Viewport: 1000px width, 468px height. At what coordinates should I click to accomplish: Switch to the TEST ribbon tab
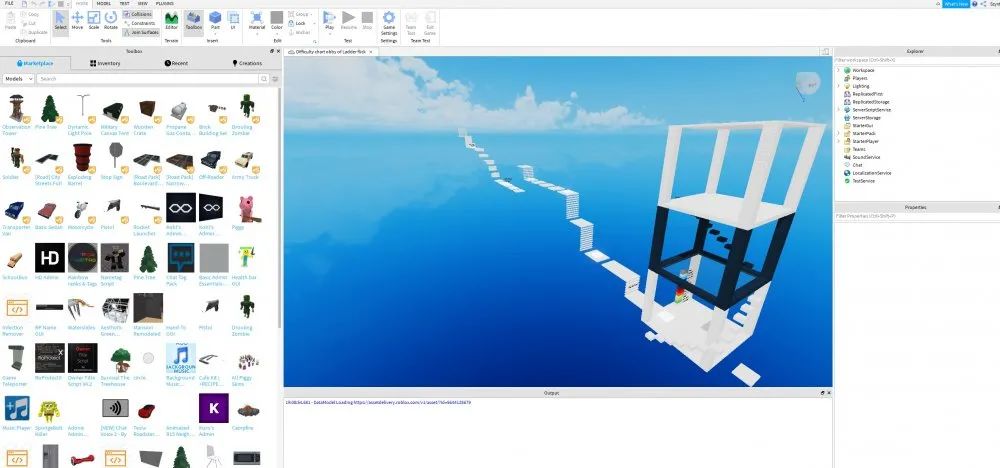pos(124,3)
